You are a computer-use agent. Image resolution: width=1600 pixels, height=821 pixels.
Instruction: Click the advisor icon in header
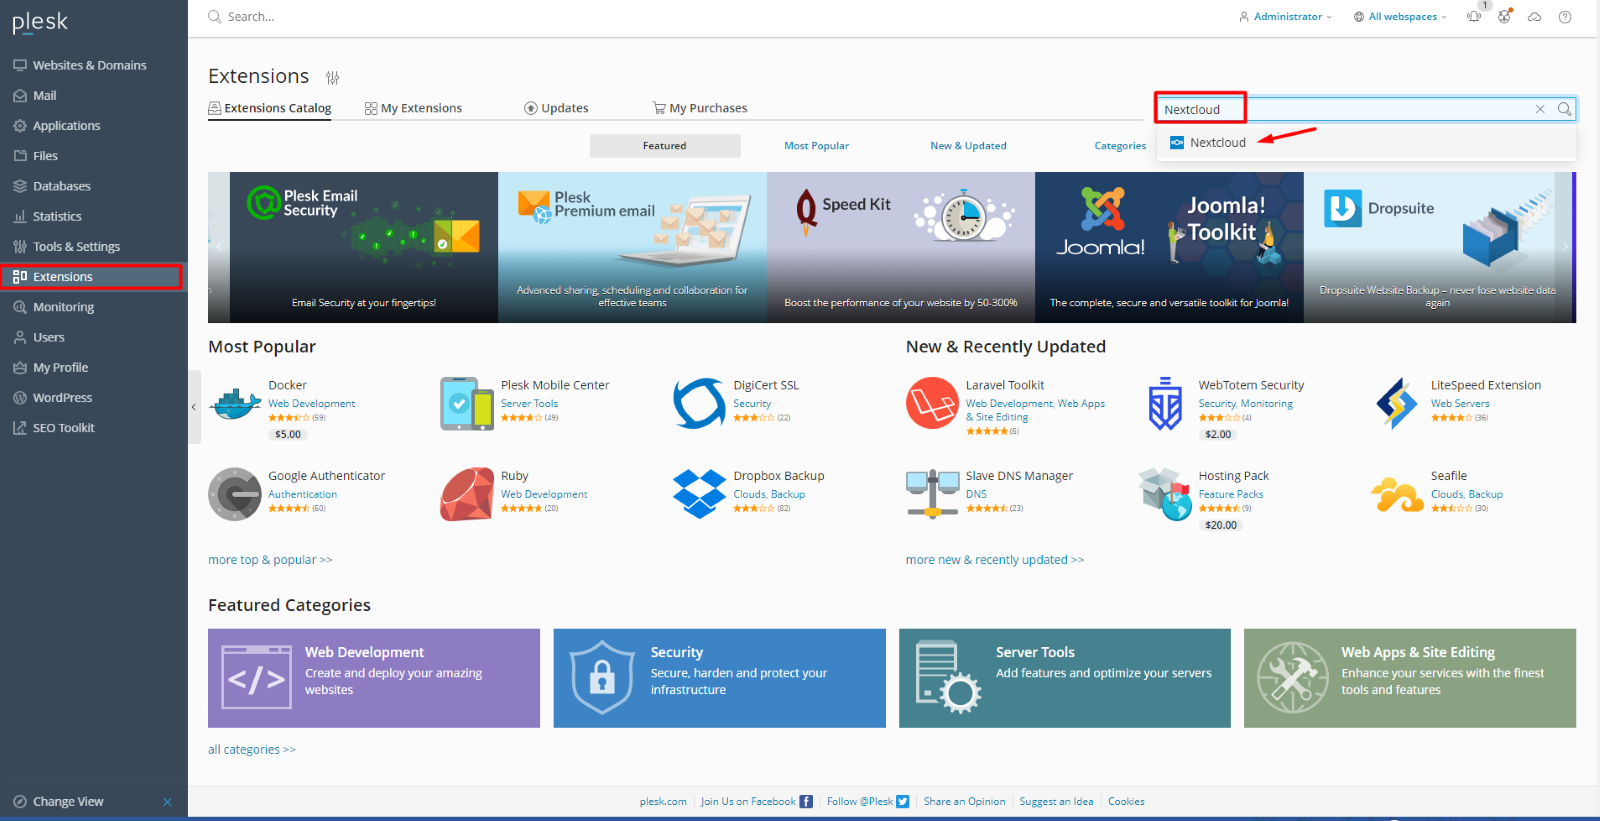pos(1504,17)
